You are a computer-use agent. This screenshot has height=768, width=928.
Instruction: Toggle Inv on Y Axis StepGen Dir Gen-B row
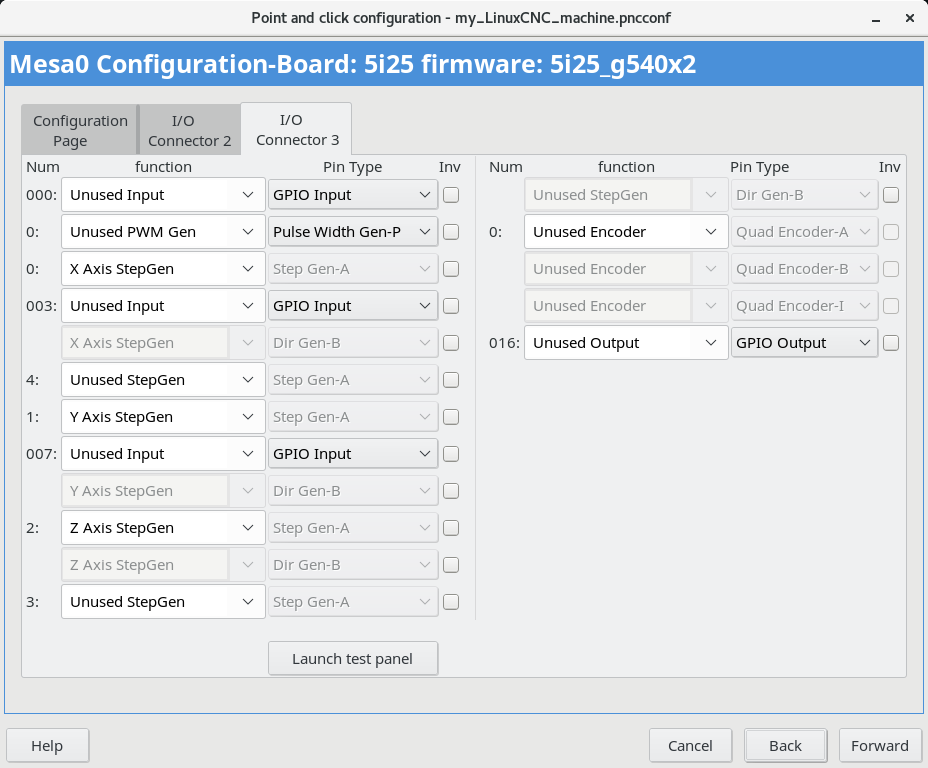point(451,491)
